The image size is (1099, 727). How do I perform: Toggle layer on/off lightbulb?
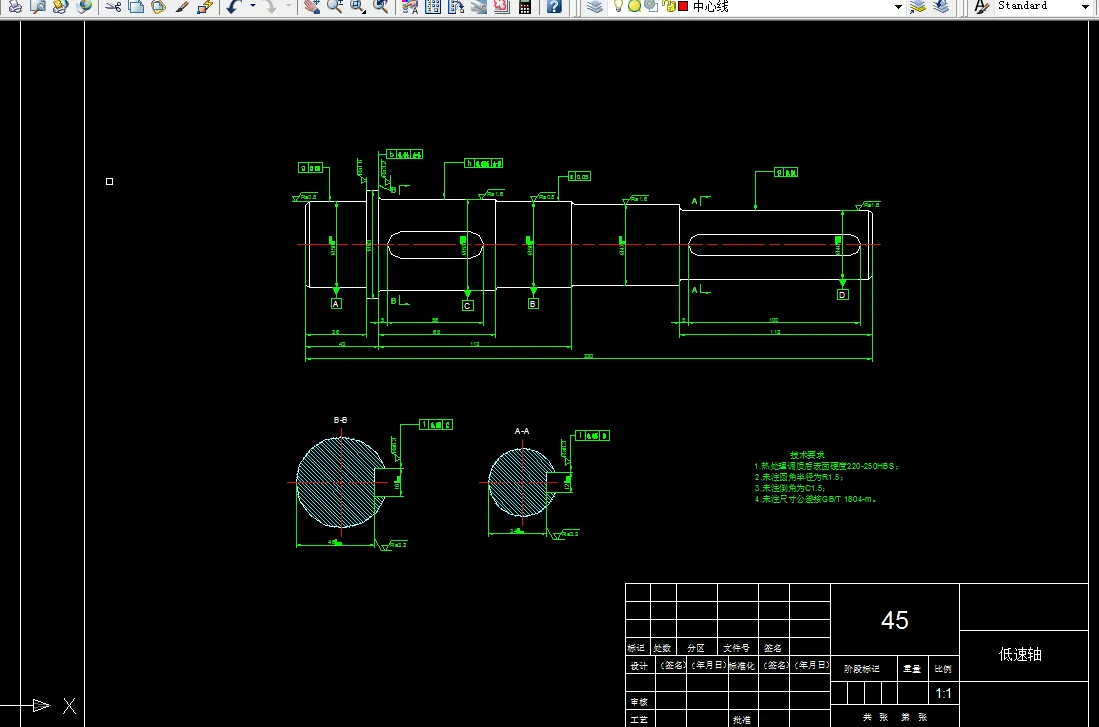point(618,6)
